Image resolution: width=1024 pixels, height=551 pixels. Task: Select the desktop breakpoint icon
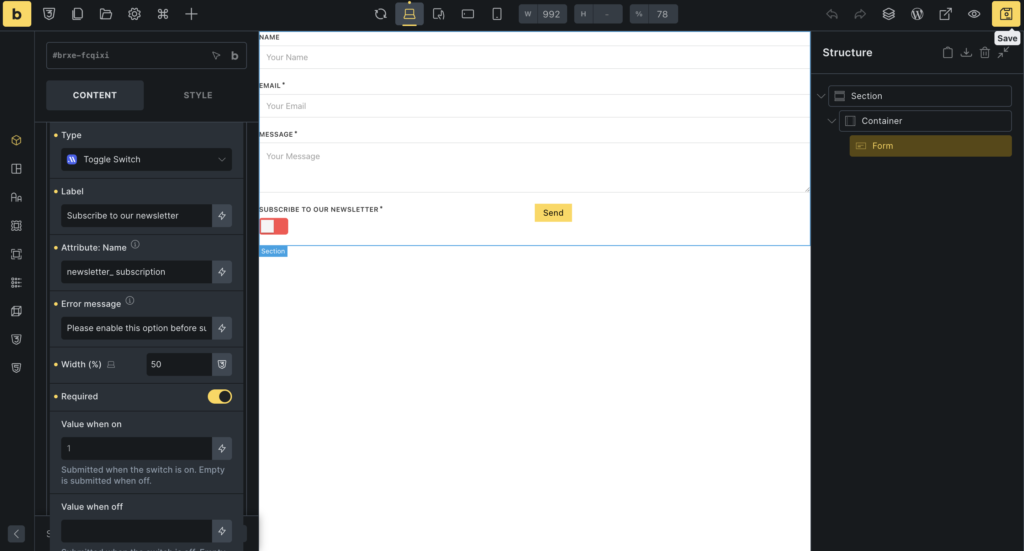409,14
